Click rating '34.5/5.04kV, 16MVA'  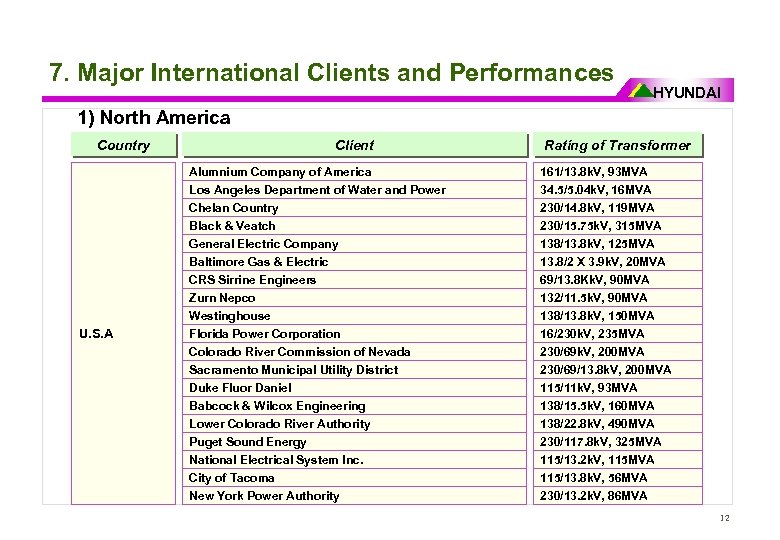pyautogui.click(x=618, y=189)
